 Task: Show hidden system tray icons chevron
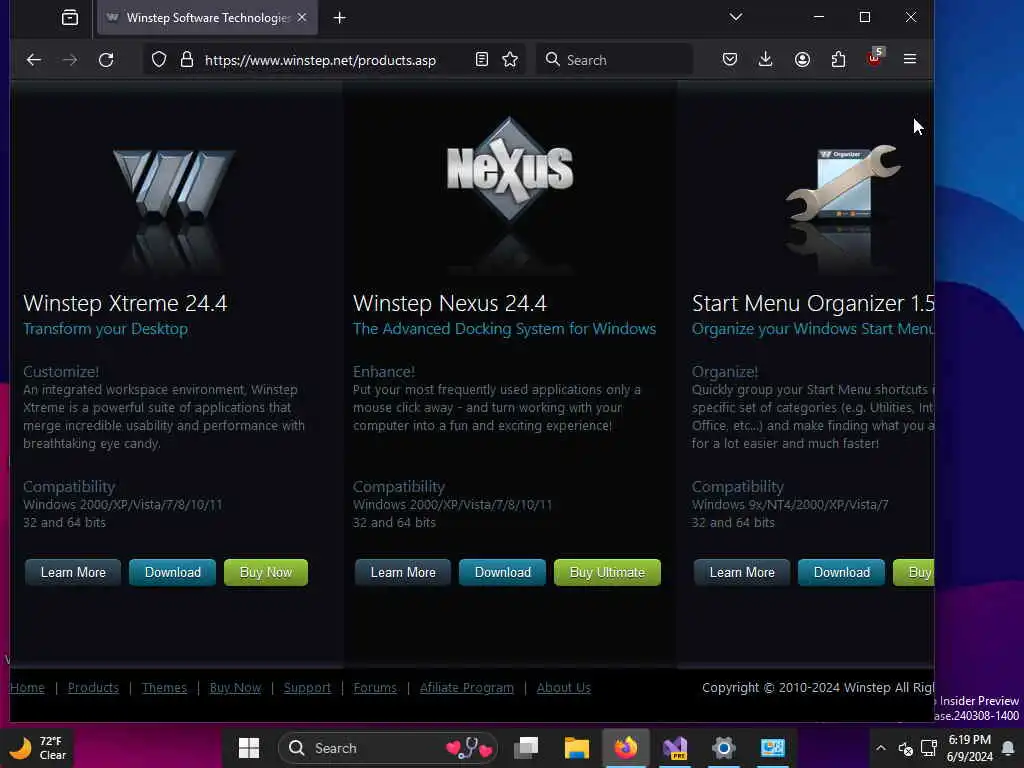coord(880,748)
